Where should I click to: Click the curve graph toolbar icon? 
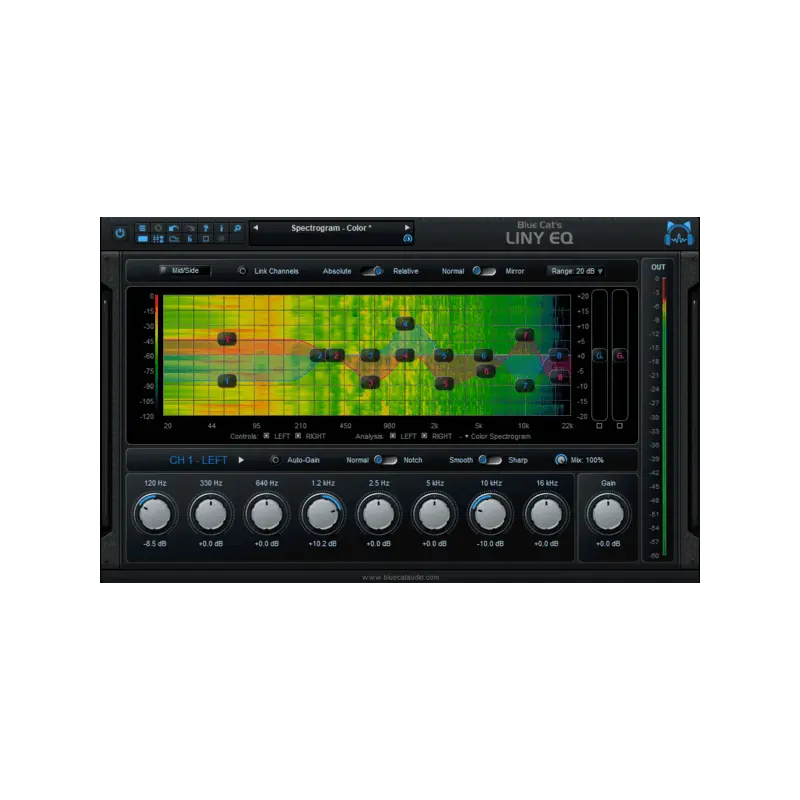pyautogui.click(x=174, y=239)
